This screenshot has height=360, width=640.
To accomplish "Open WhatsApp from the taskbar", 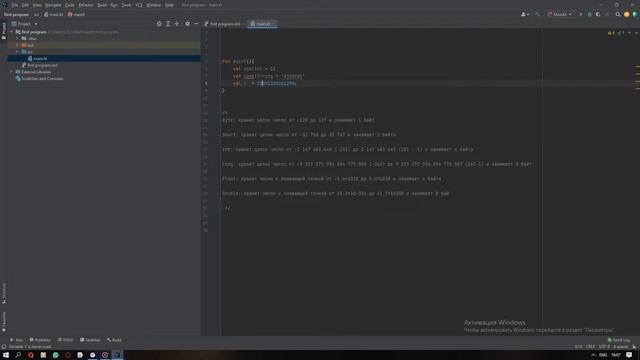I will (56, 355).
